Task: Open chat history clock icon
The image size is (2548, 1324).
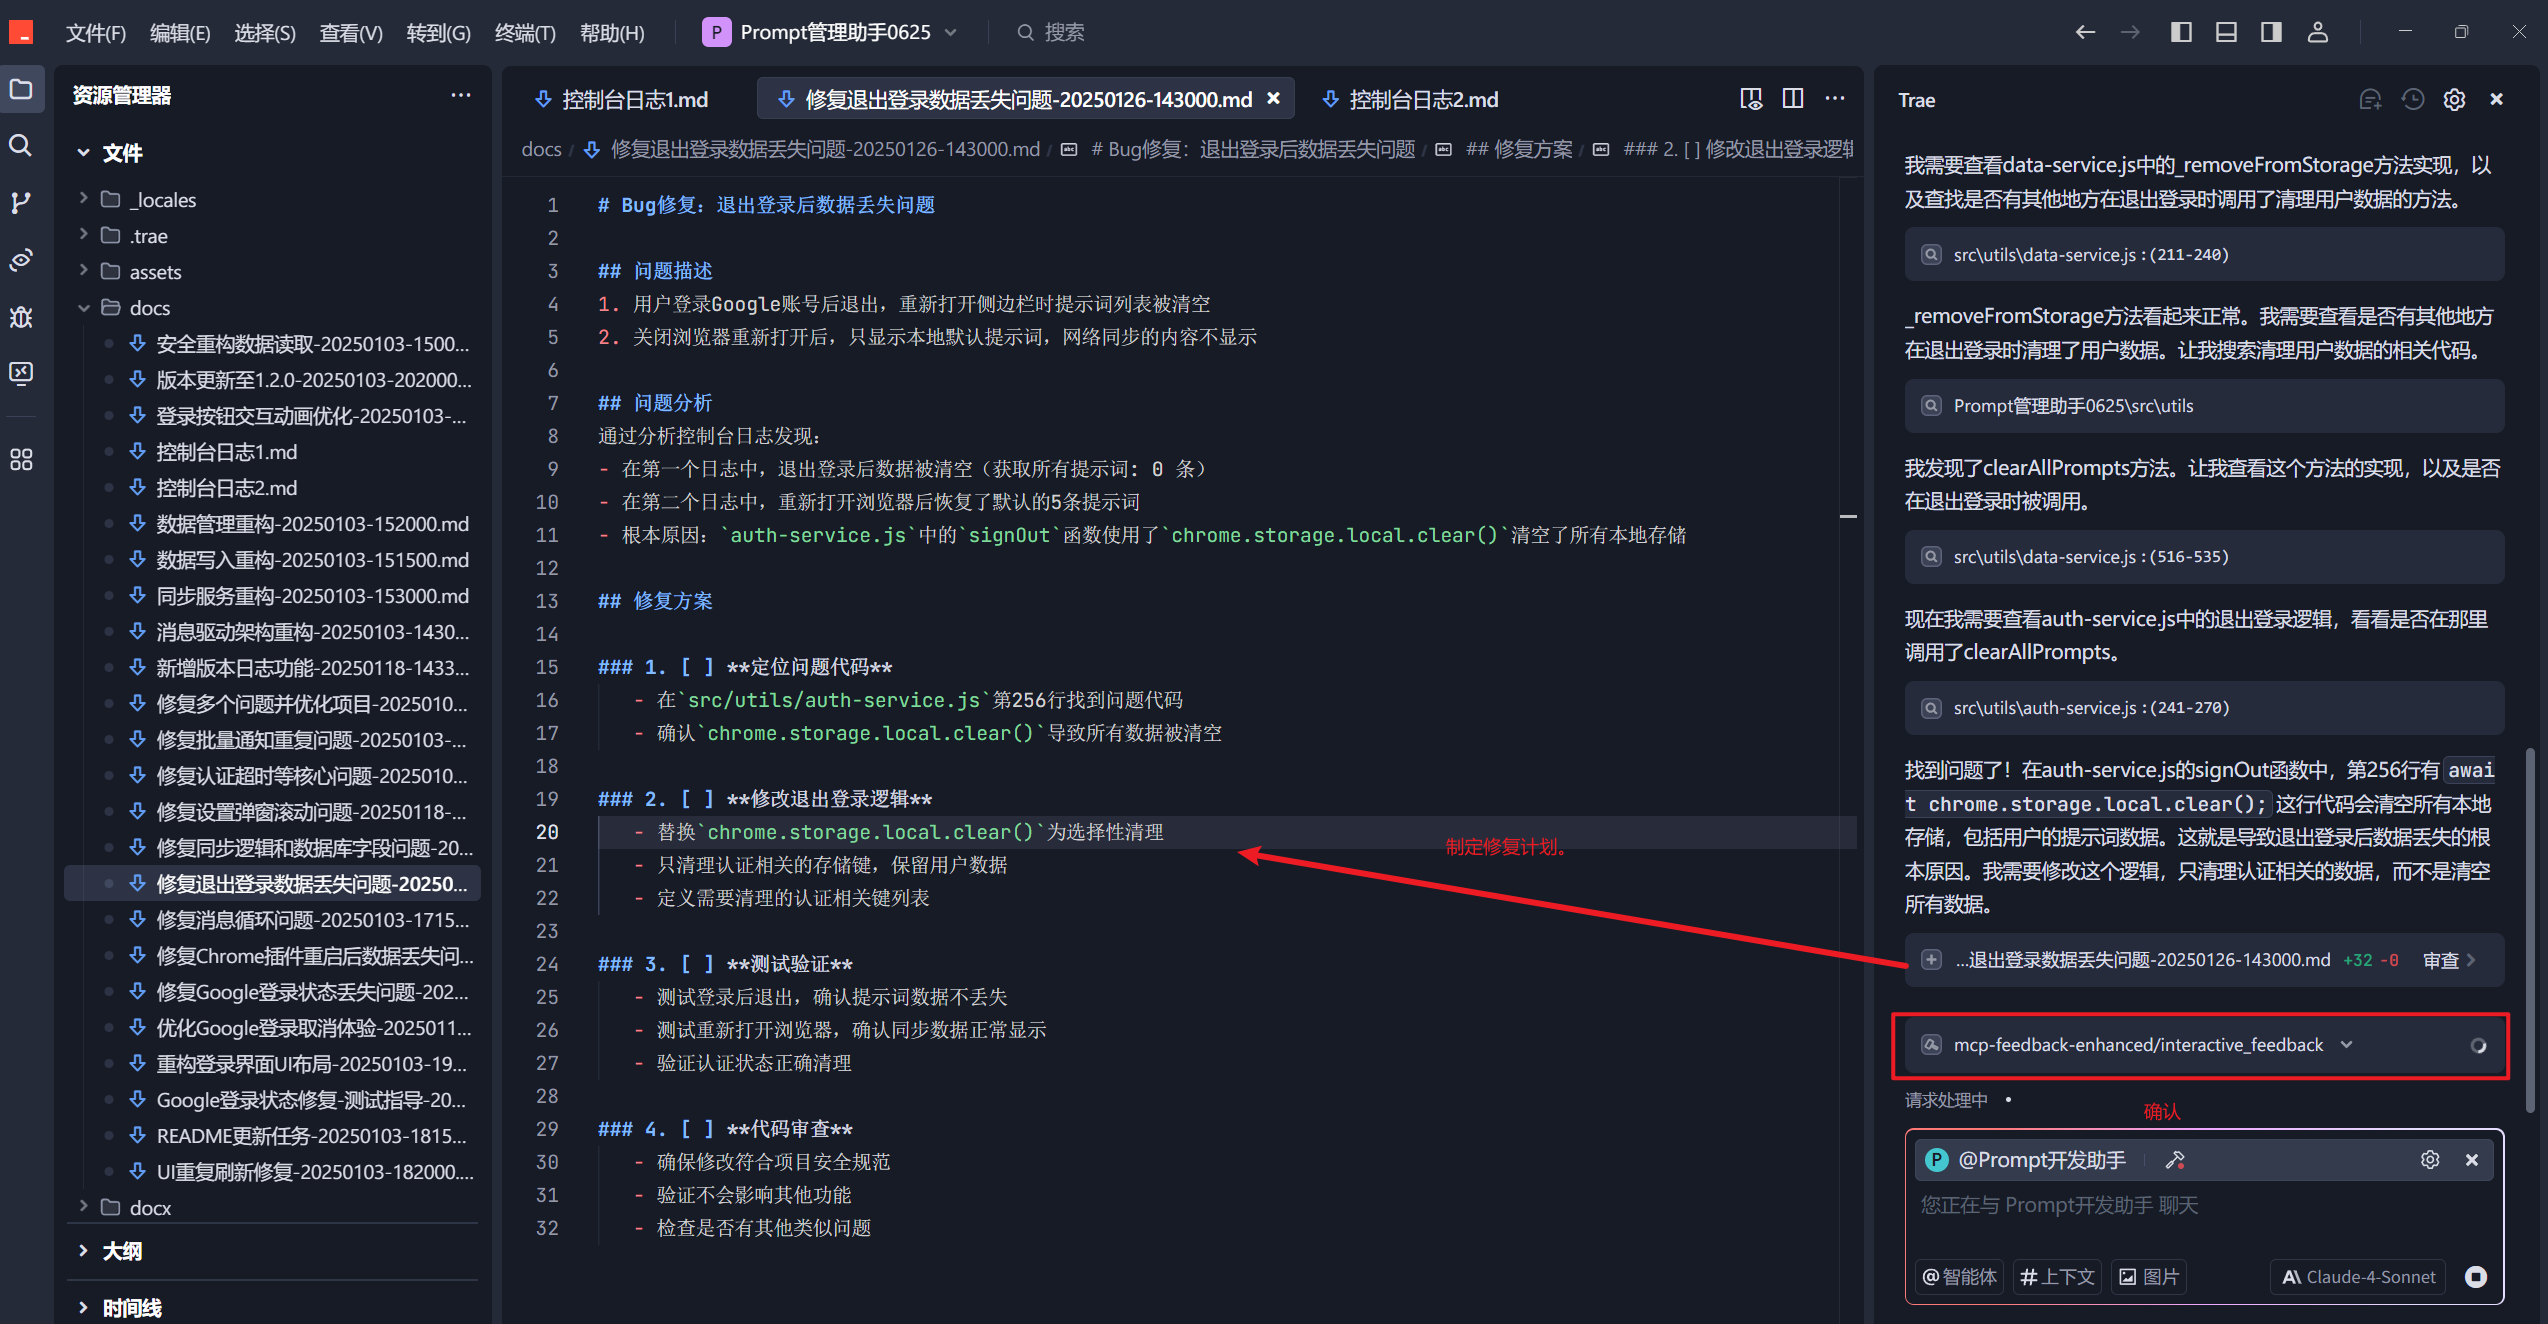Action: coord(2413,99)
